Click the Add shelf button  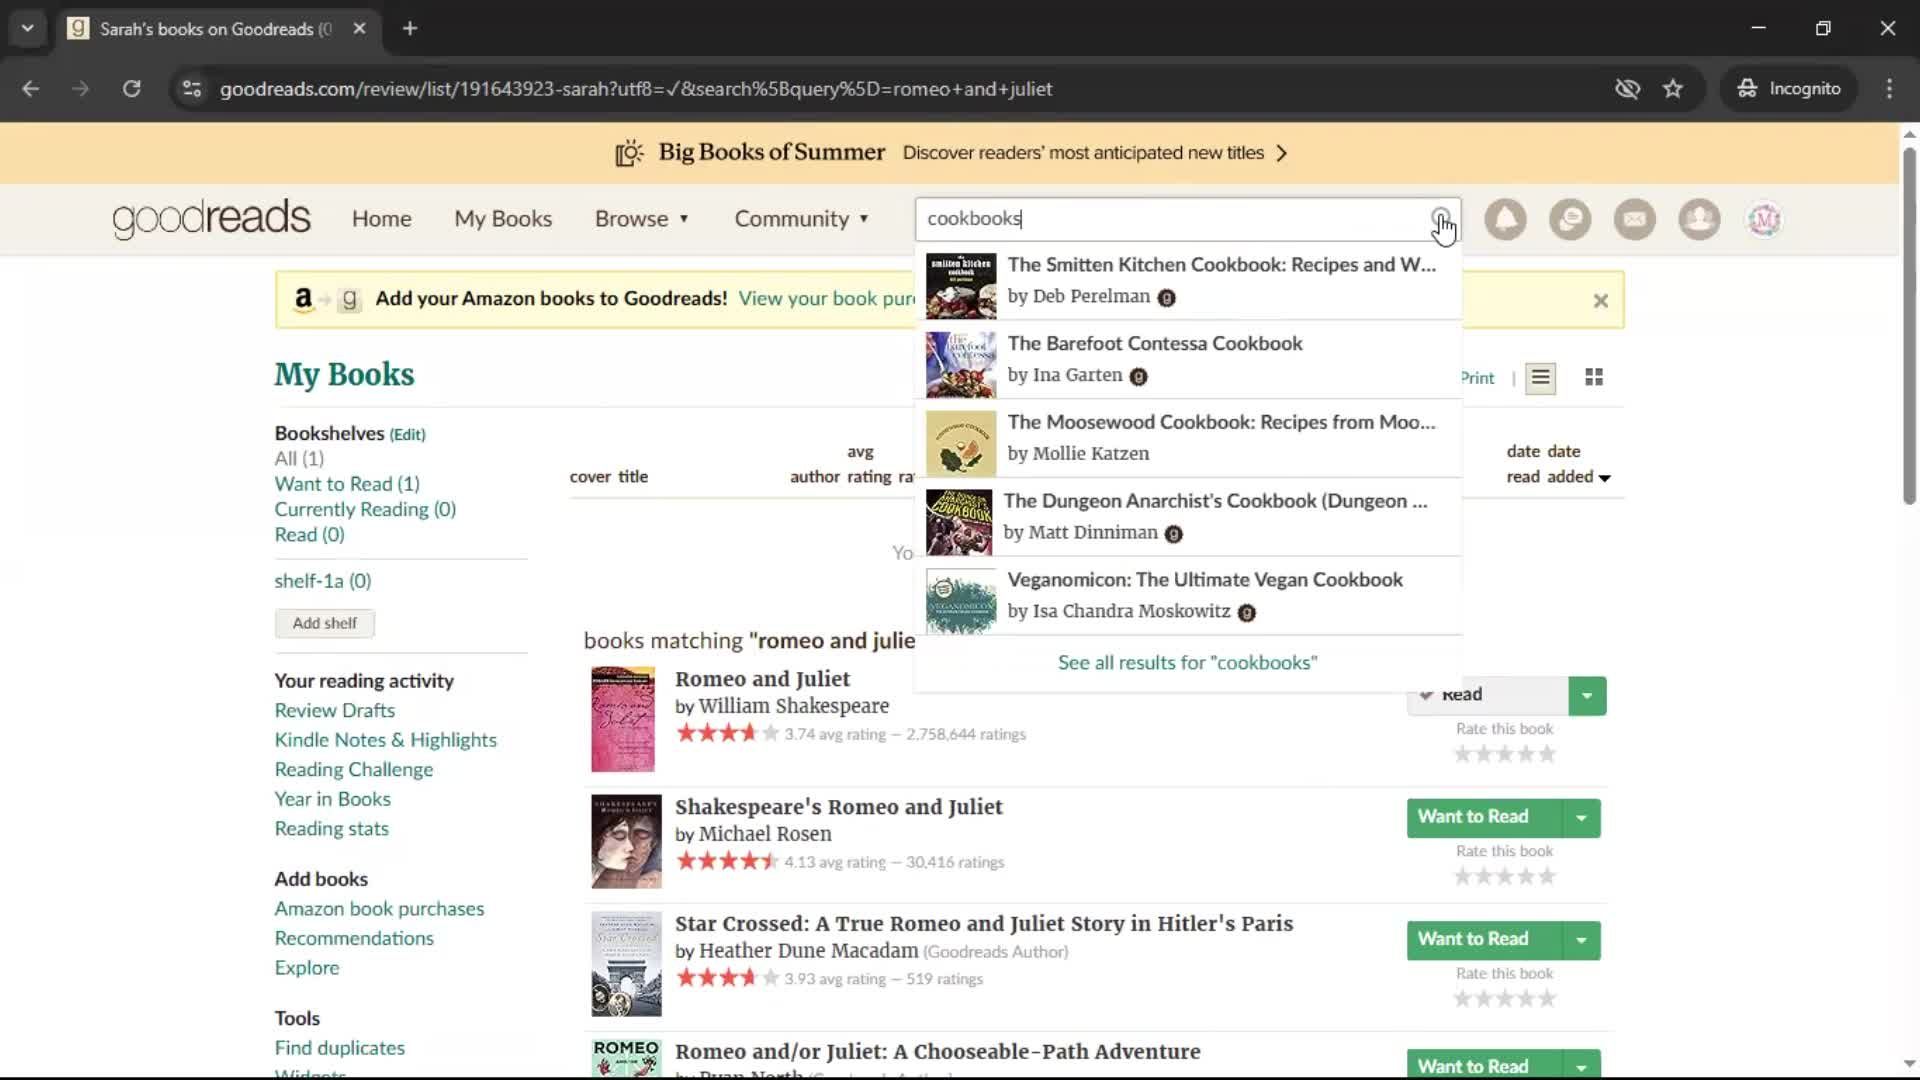pyautogui.click(x=324, y=623)
